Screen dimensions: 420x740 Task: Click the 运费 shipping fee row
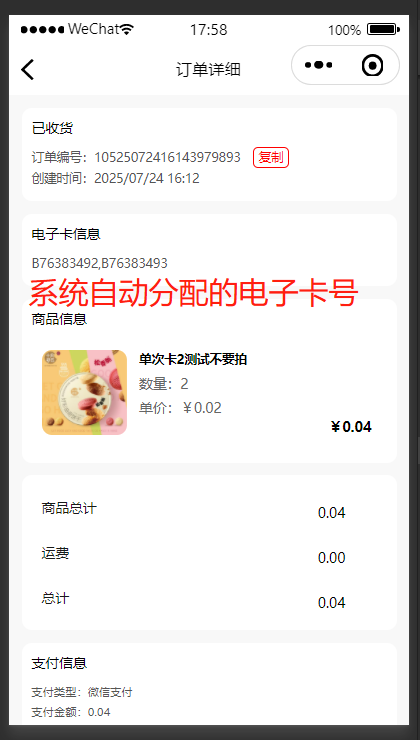pos(209,555)
